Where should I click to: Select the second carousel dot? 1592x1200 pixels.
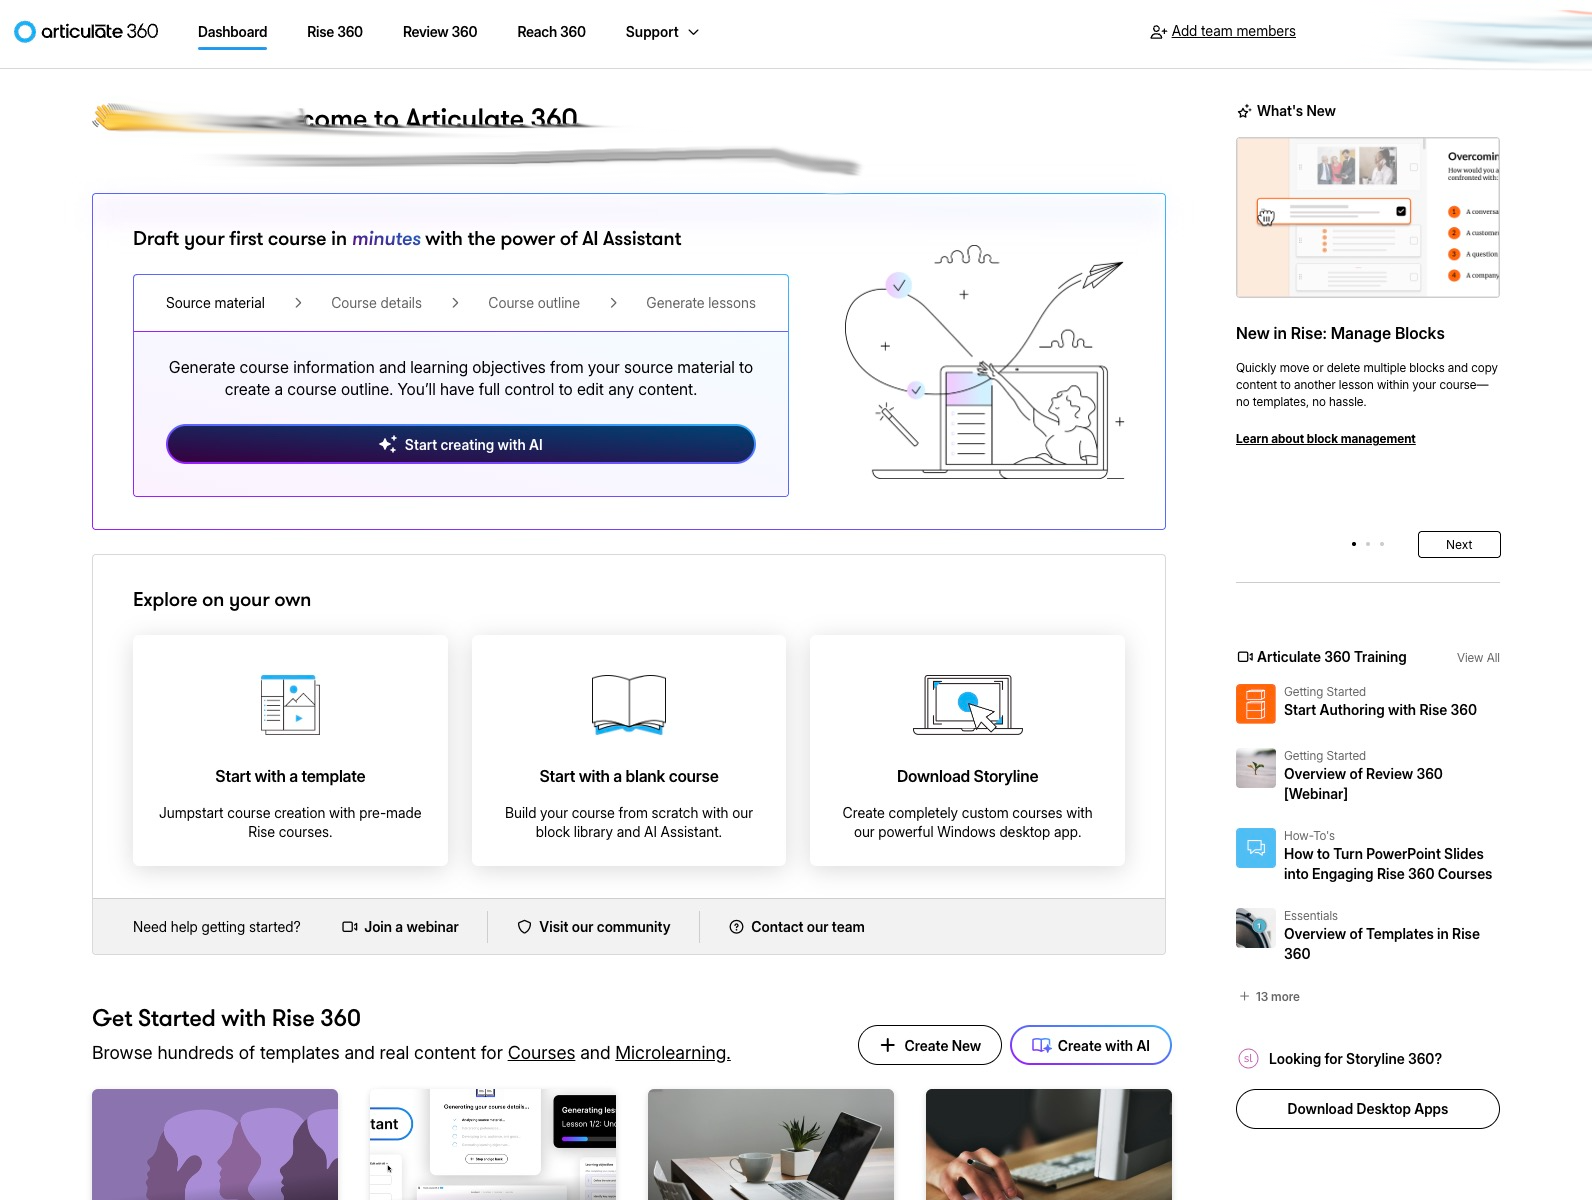(1368, 544)
